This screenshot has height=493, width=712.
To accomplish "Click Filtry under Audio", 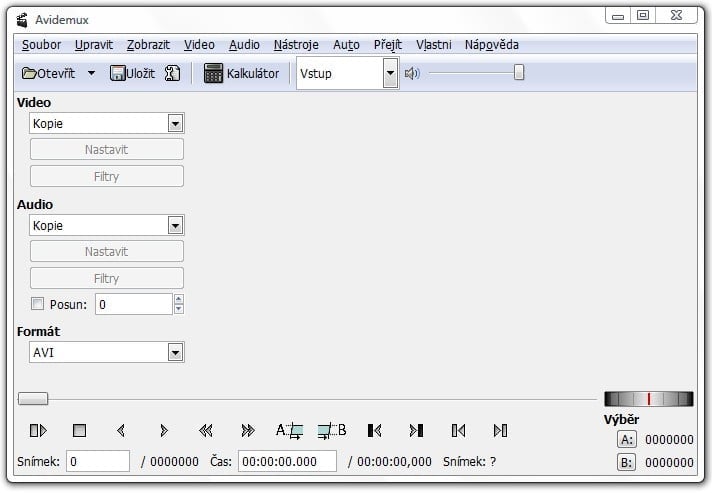I will point(107,278).
